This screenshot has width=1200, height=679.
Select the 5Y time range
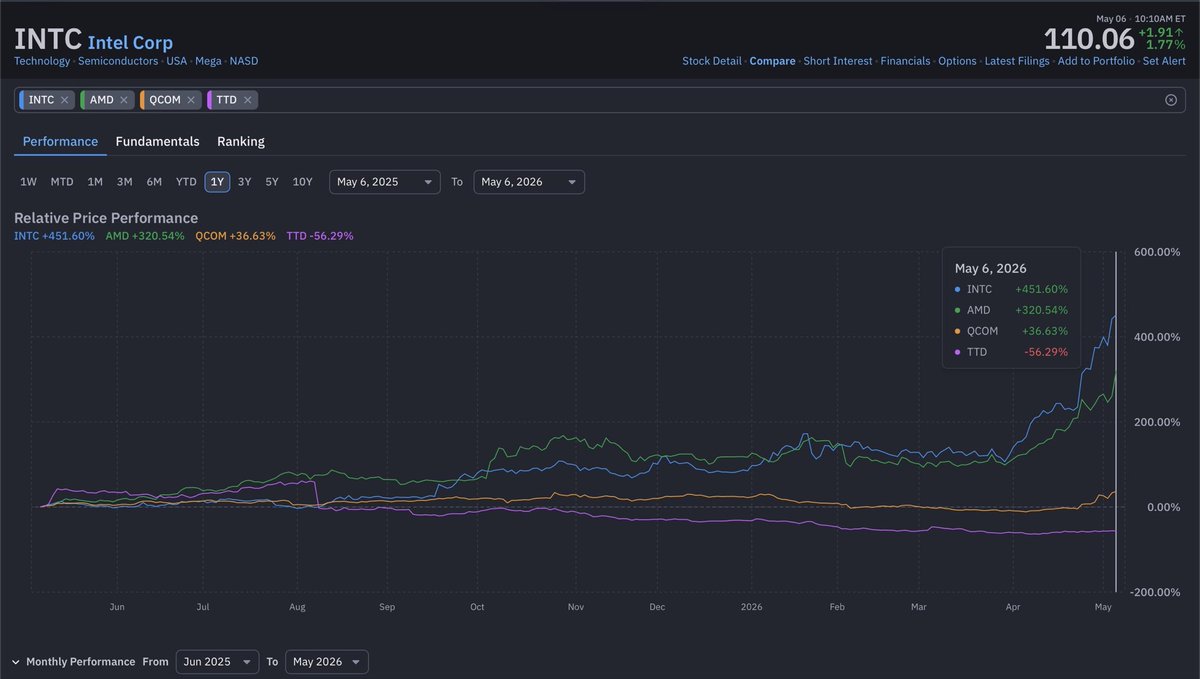pos(272,182)
